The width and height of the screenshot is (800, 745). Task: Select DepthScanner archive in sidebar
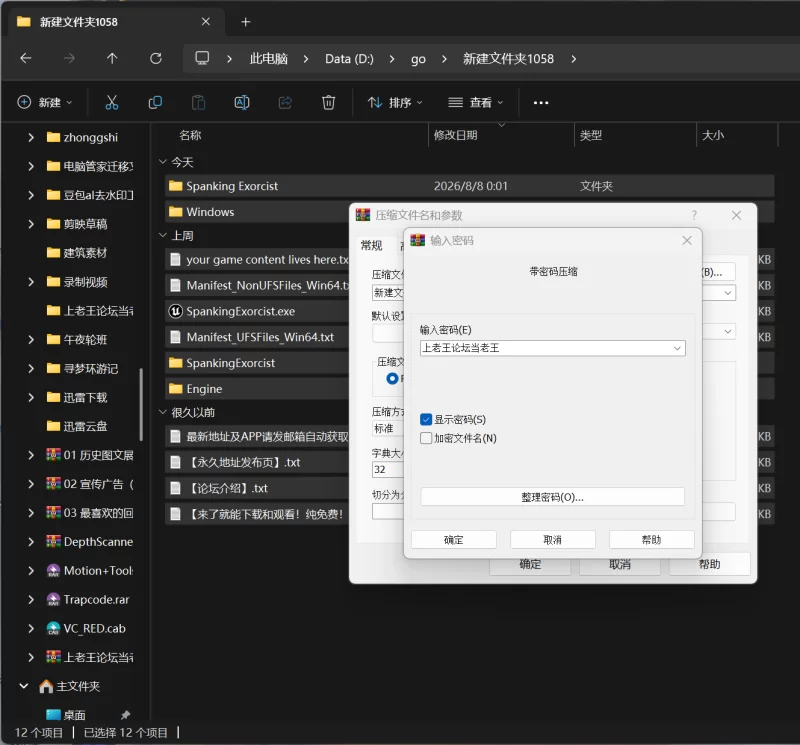point(98,542)
